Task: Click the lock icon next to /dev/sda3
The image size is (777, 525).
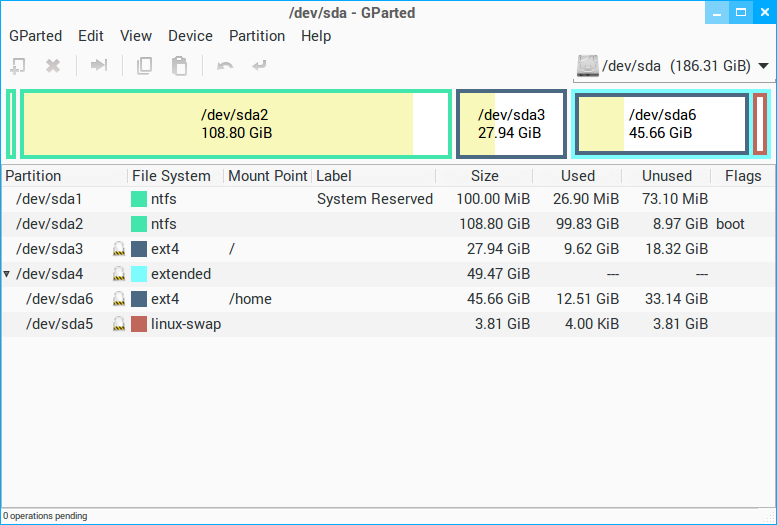Action: click(119, 249)
